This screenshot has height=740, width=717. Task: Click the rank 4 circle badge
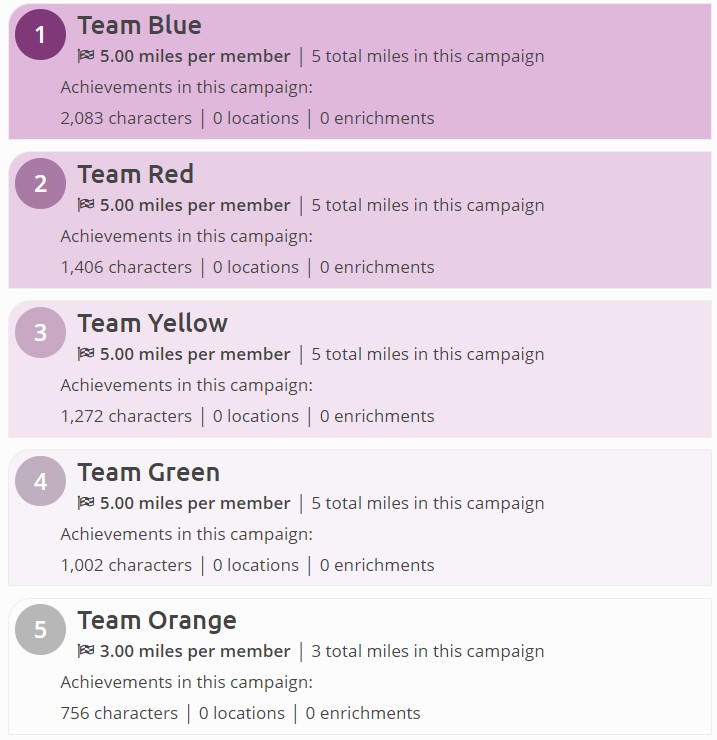tap(40, 481)
